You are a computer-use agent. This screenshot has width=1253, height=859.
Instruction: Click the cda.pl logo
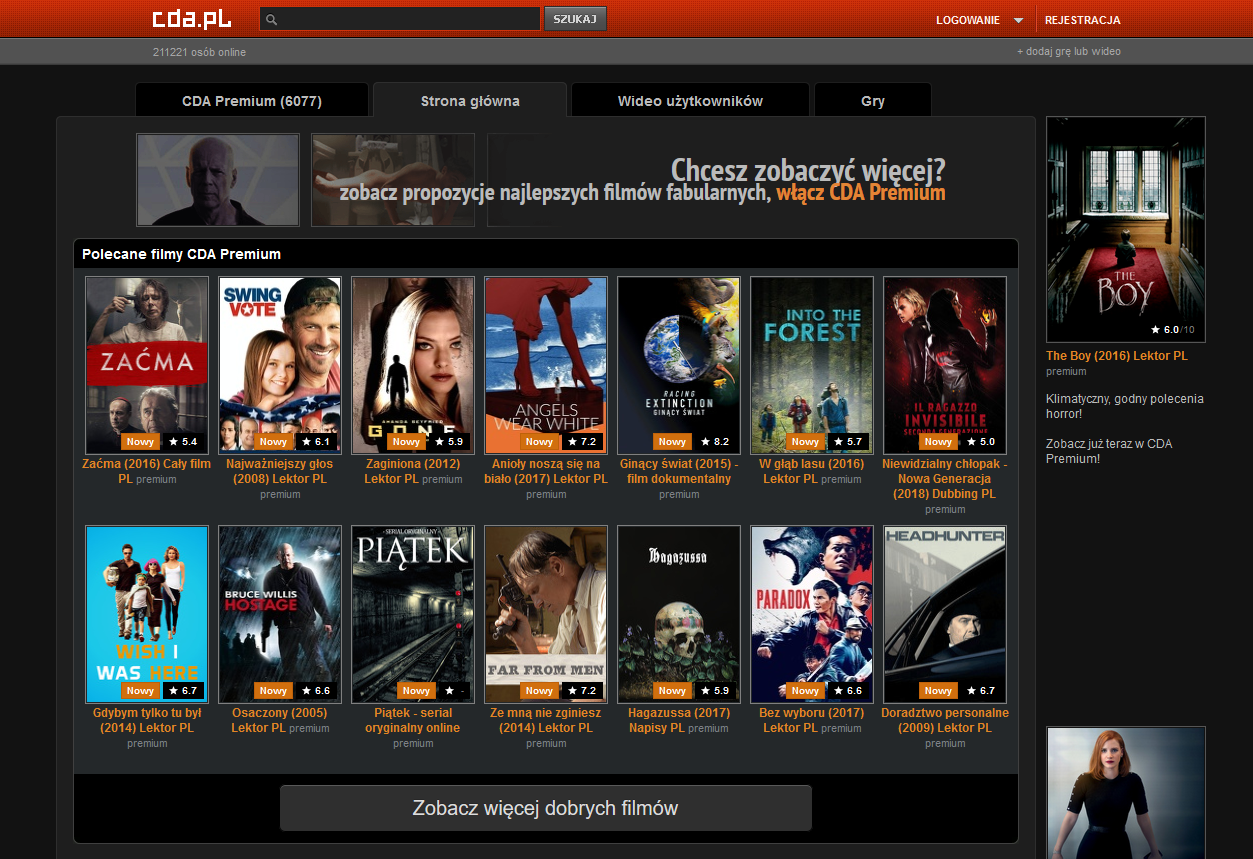coord(191,18)
